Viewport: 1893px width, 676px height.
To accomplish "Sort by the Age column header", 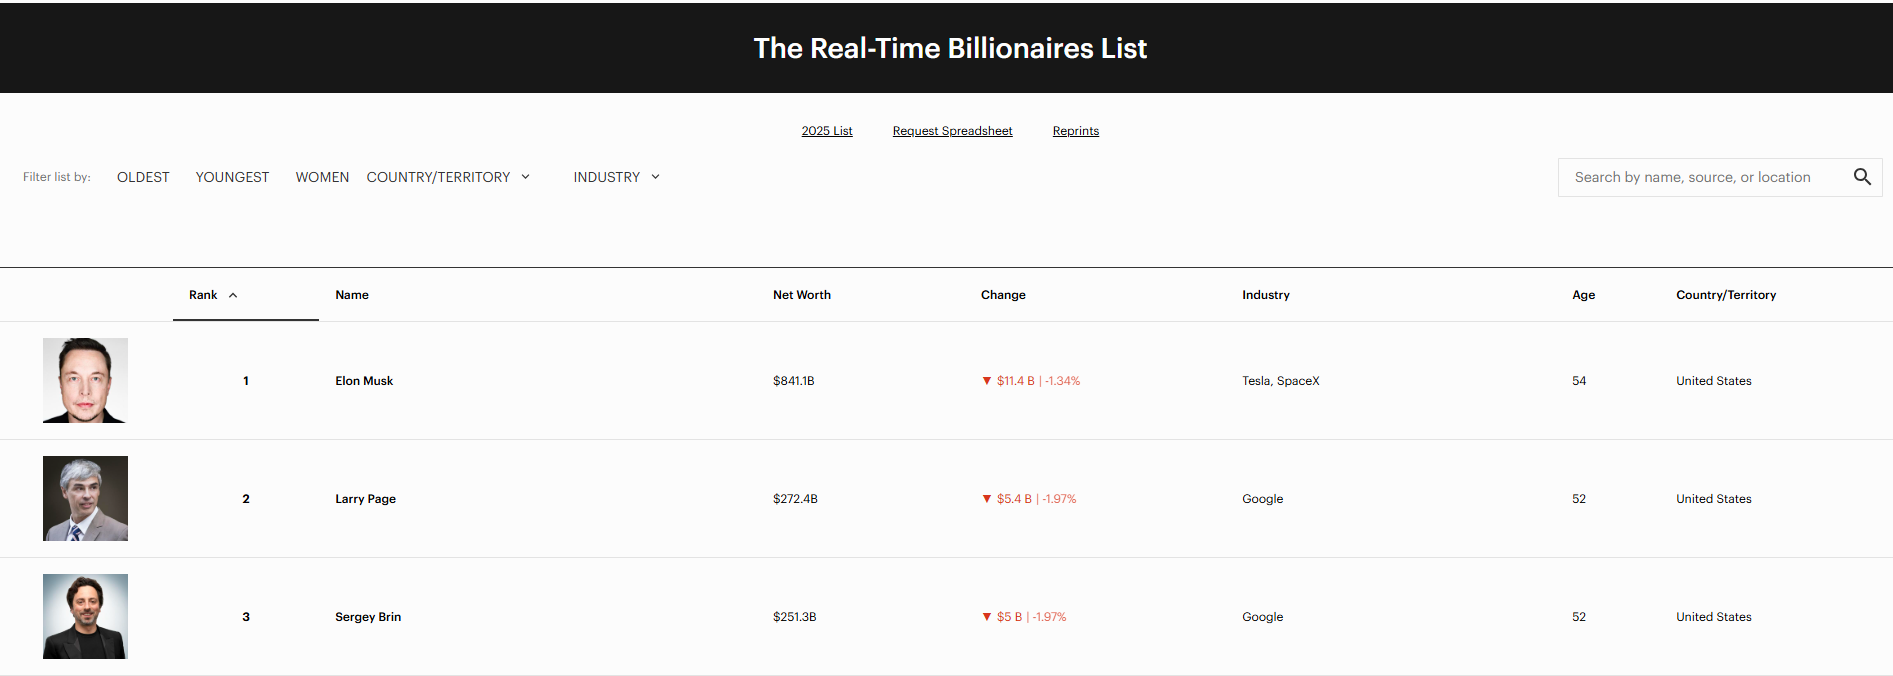I will [x=1583, y=295].
